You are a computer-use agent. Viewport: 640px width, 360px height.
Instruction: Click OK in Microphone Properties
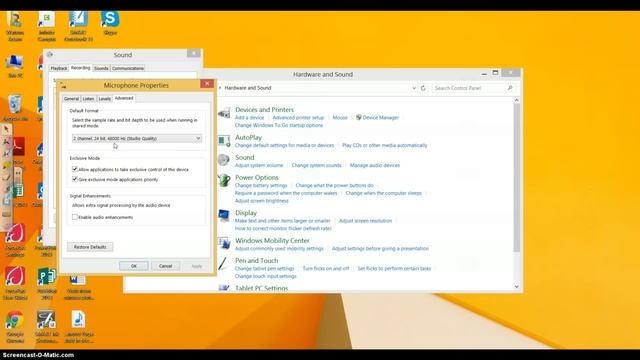pyautogui.click(x=134, y=266)
